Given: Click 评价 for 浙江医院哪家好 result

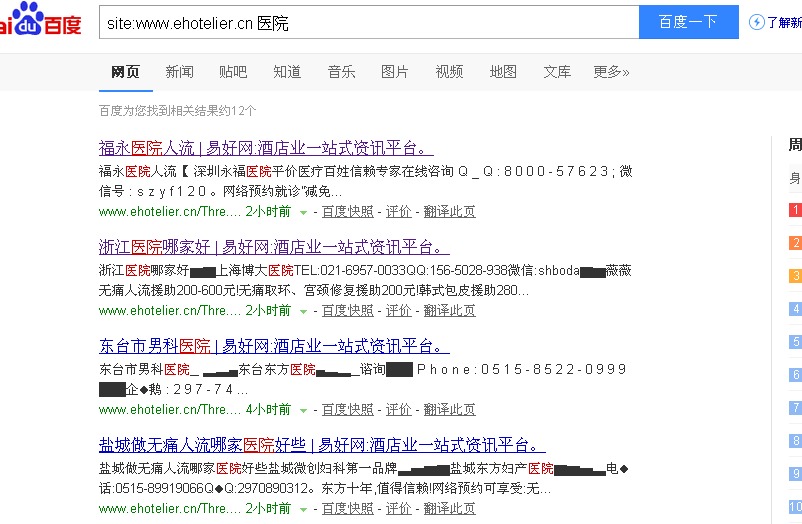Looking at the screenshot, I should coord(398,311).
